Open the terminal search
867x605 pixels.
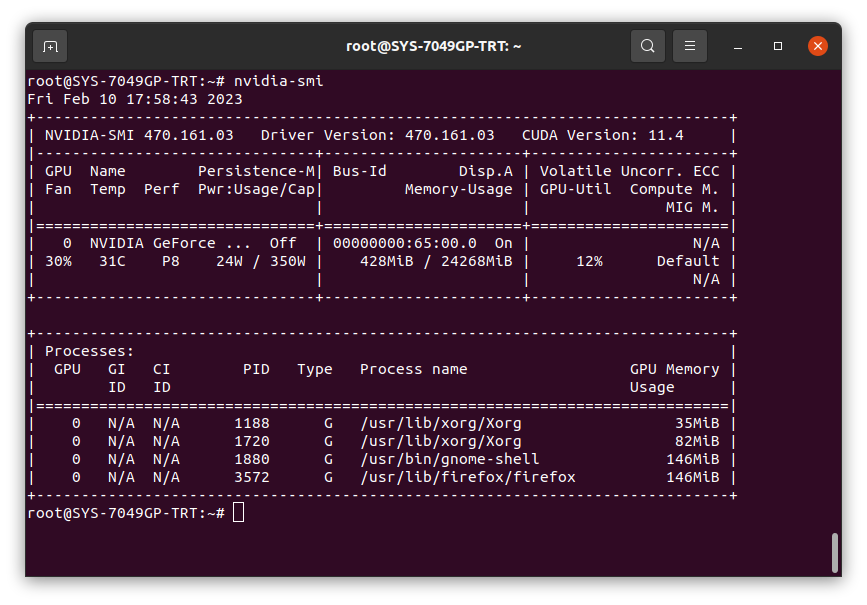[x=647, y=46]
